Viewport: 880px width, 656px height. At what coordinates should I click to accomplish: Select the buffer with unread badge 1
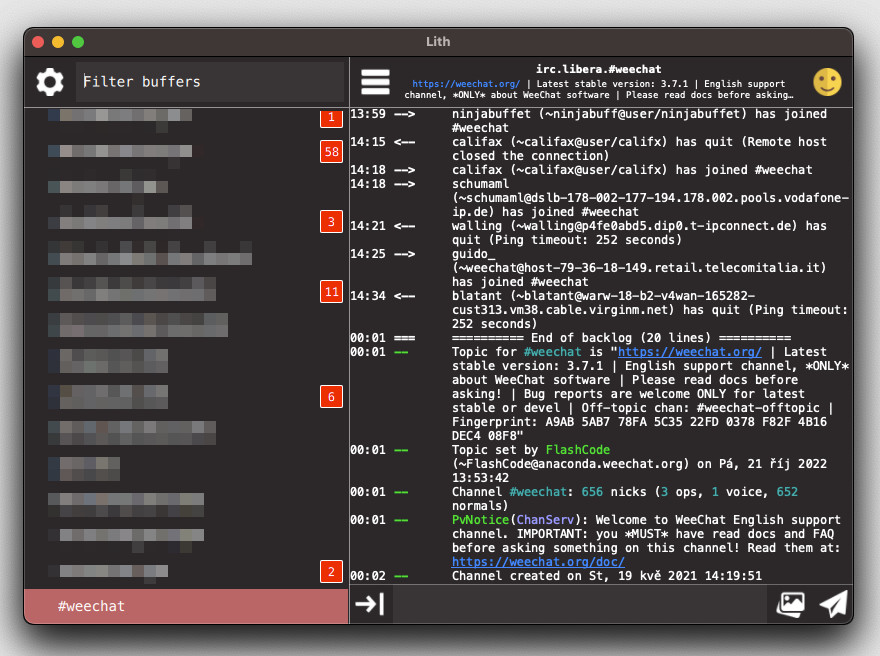tap(186, 117)
